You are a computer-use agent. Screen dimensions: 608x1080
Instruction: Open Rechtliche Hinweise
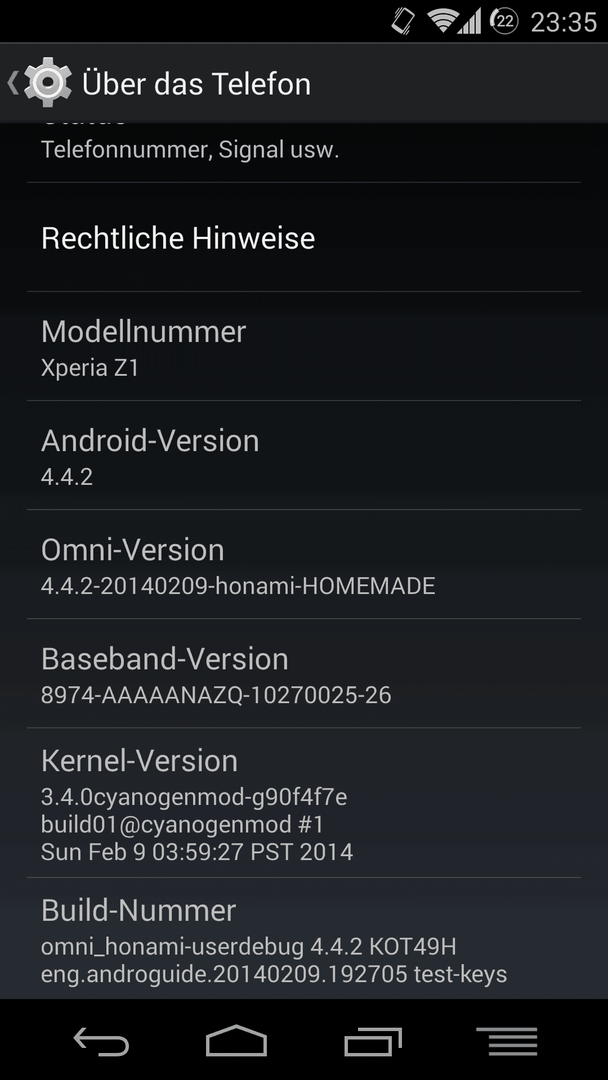304,237
